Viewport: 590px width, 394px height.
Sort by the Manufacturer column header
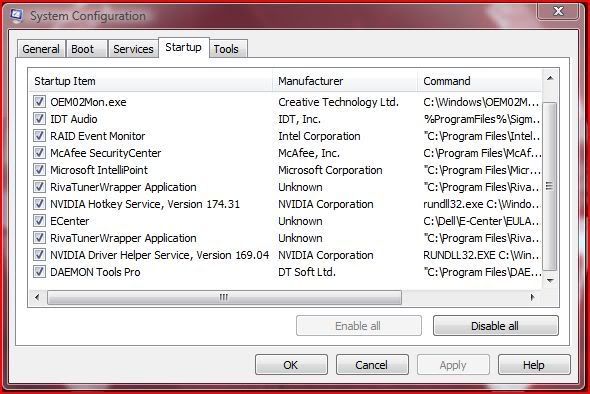click(345, 81)
